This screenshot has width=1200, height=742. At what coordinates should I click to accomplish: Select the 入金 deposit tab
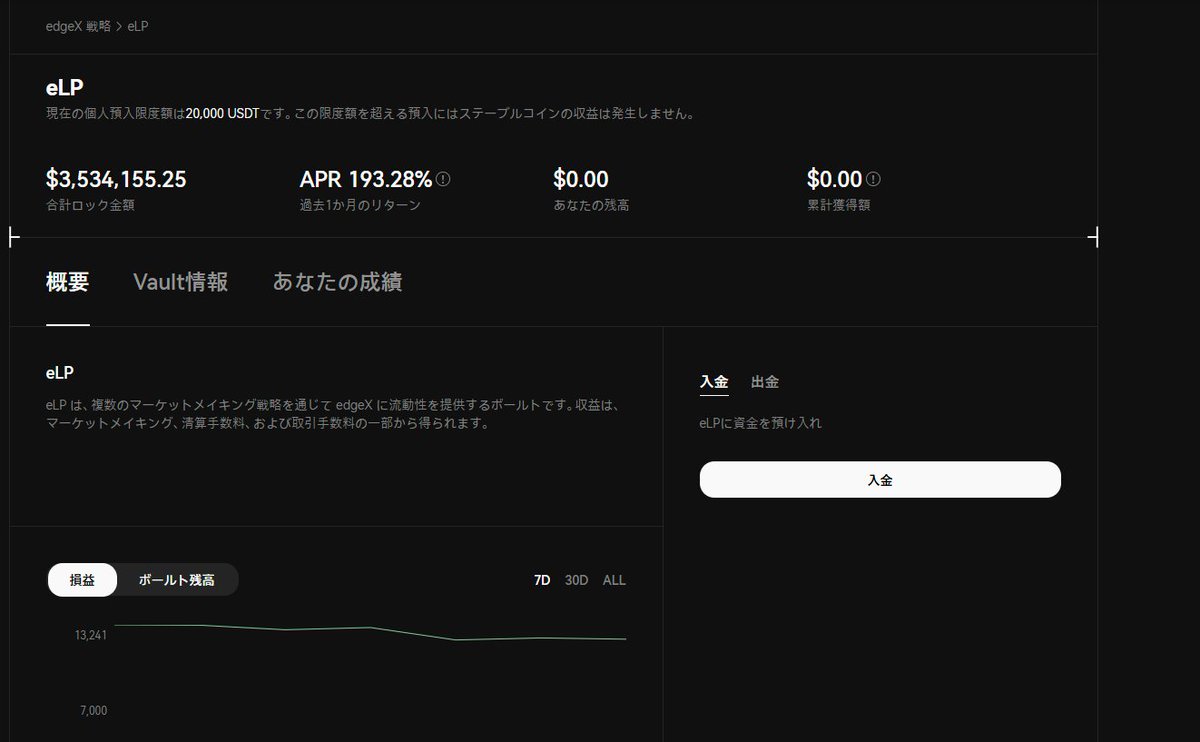(x=714, y=382)
